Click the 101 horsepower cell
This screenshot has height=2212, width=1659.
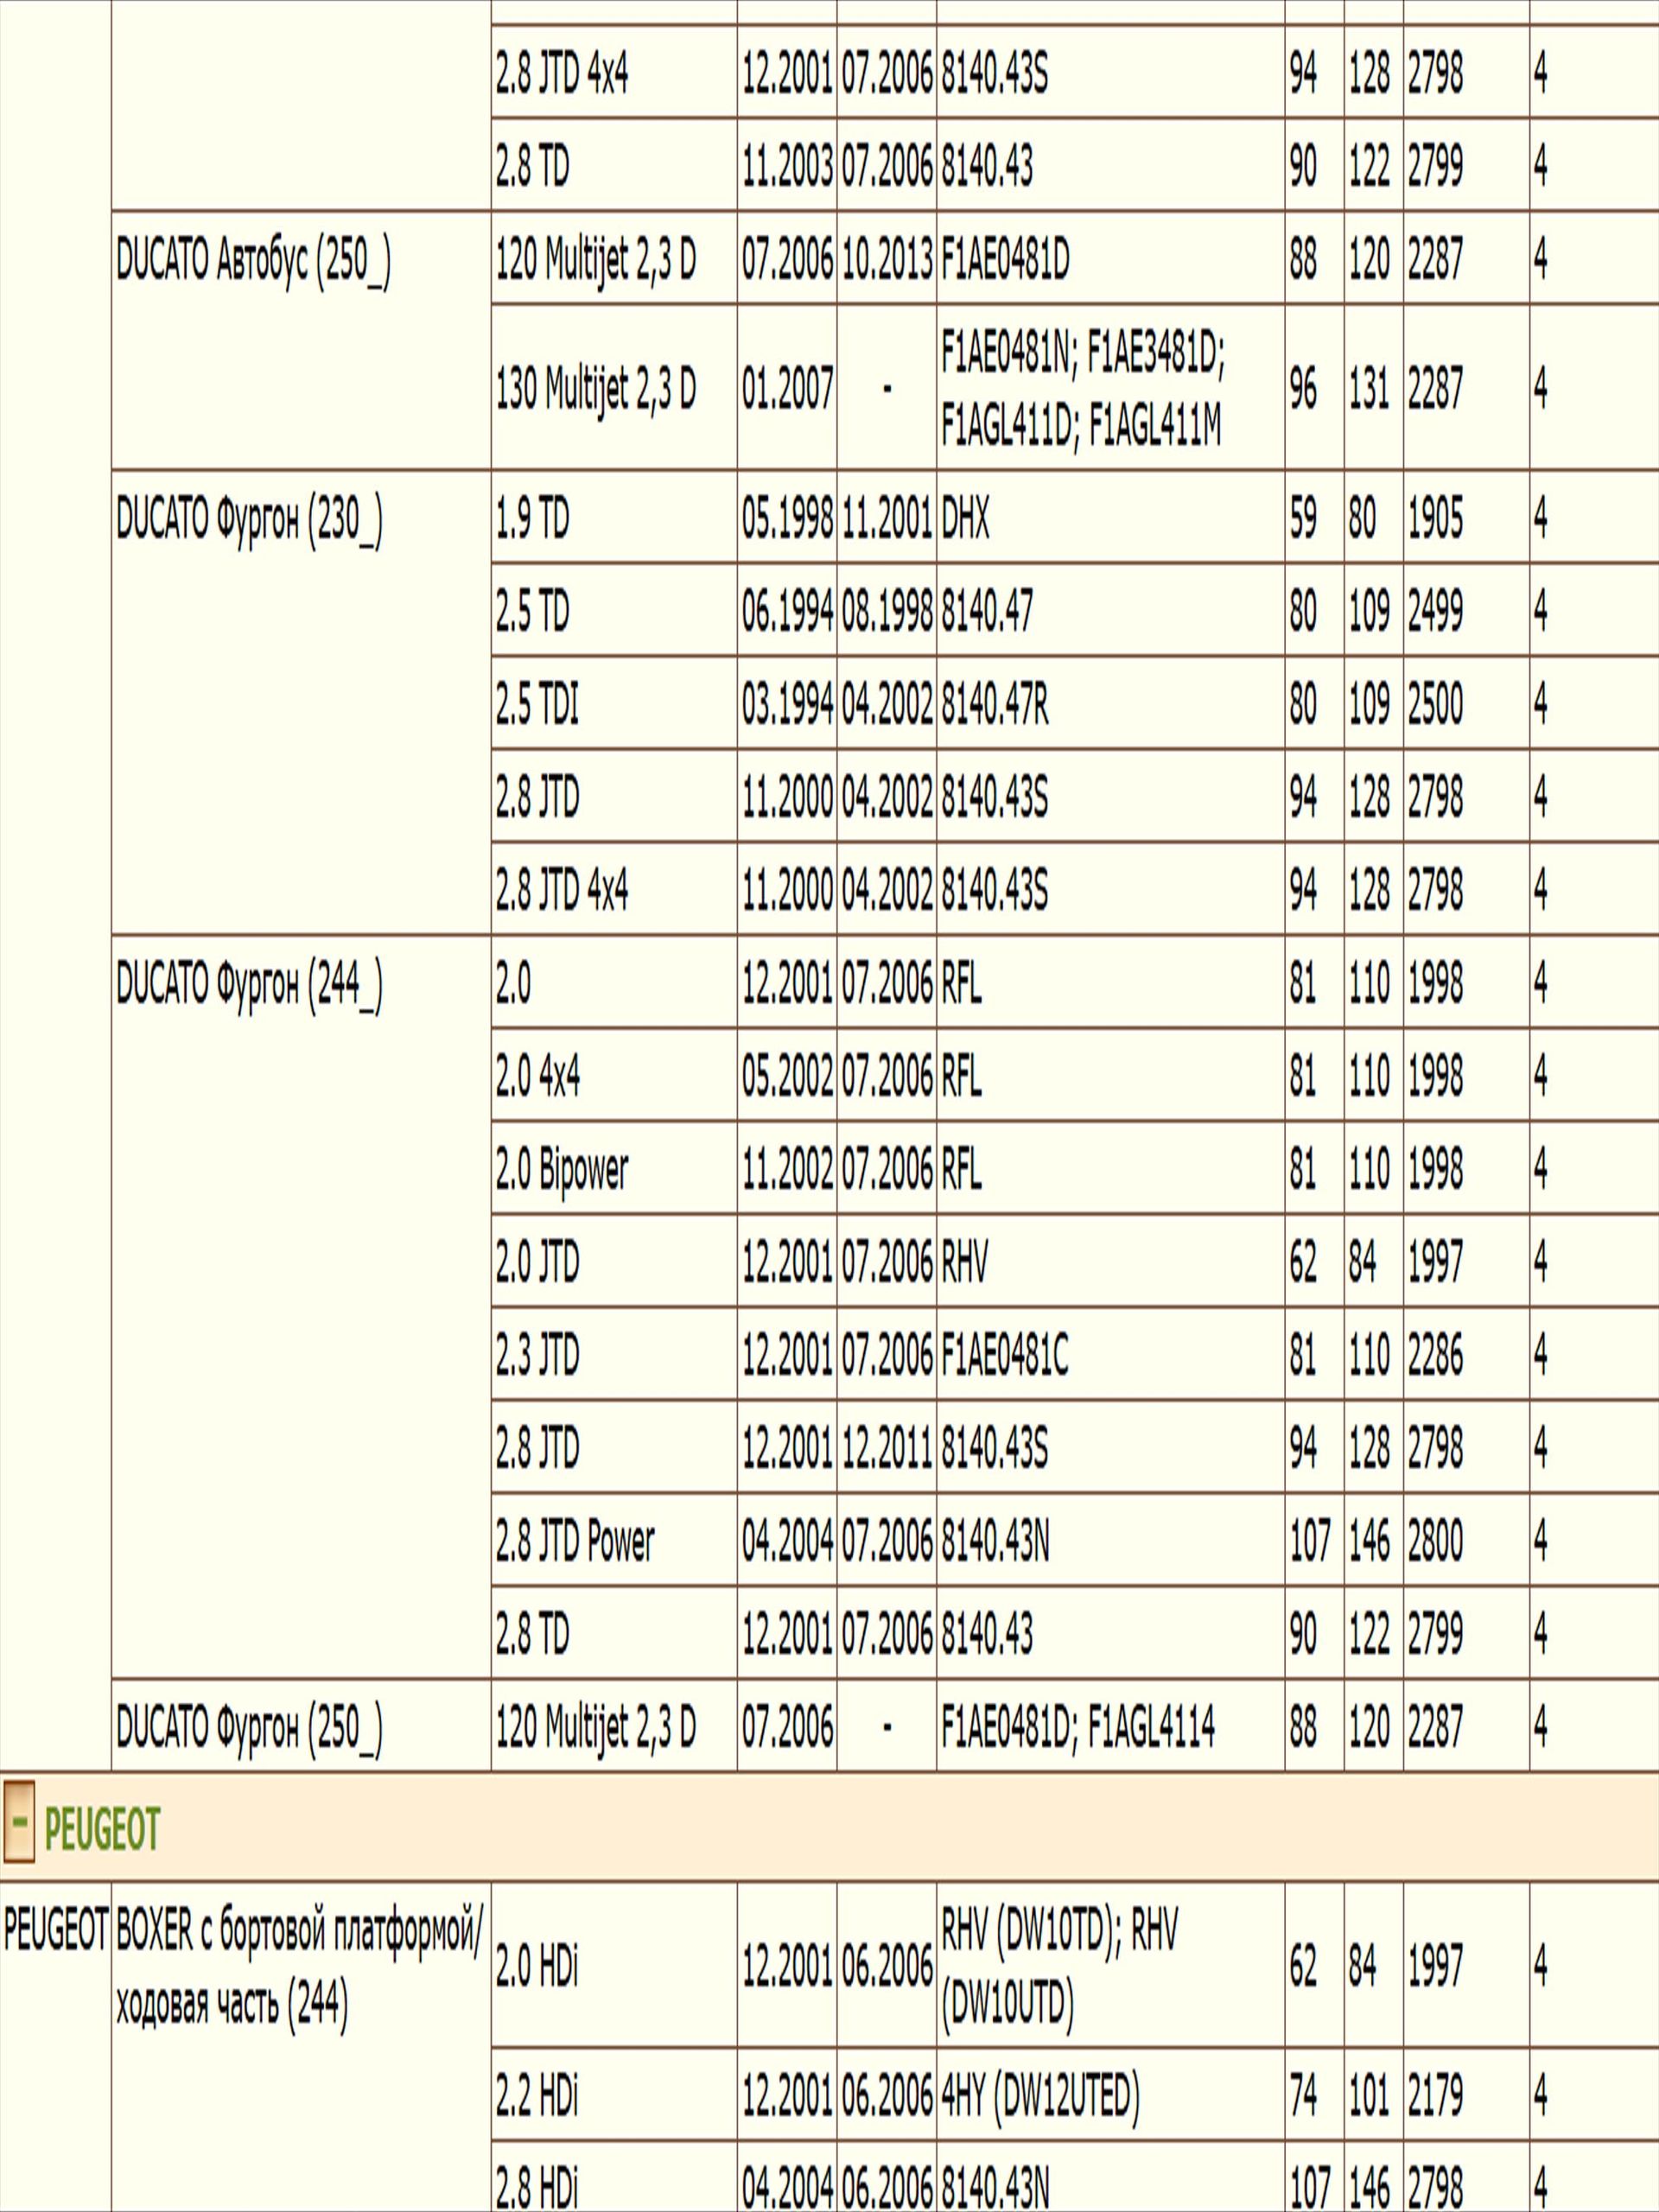(1373, 2094)
